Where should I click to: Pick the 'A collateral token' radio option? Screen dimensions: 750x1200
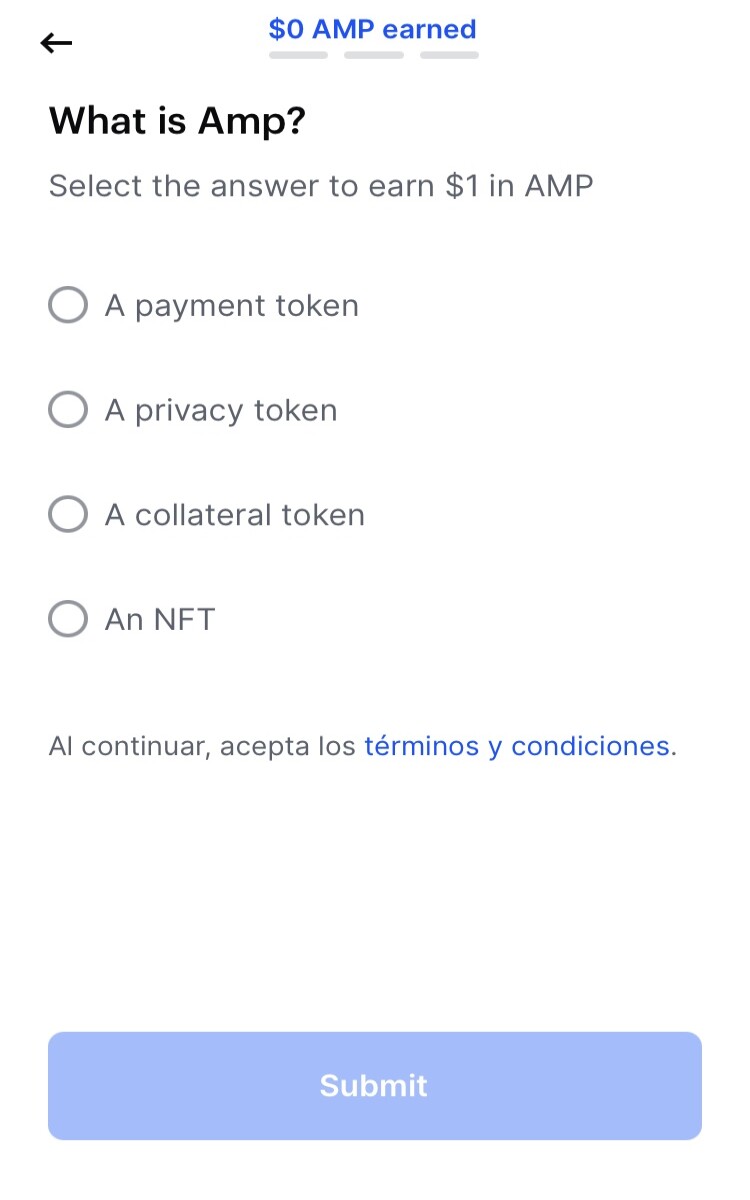click(68, 515)
